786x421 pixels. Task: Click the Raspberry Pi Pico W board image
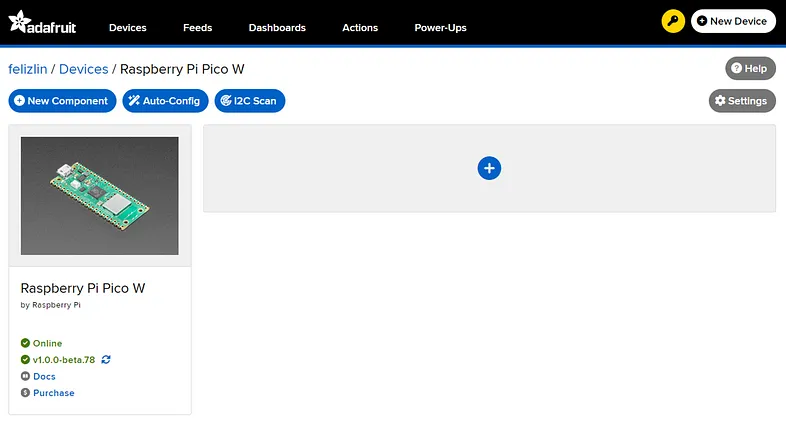99,195
